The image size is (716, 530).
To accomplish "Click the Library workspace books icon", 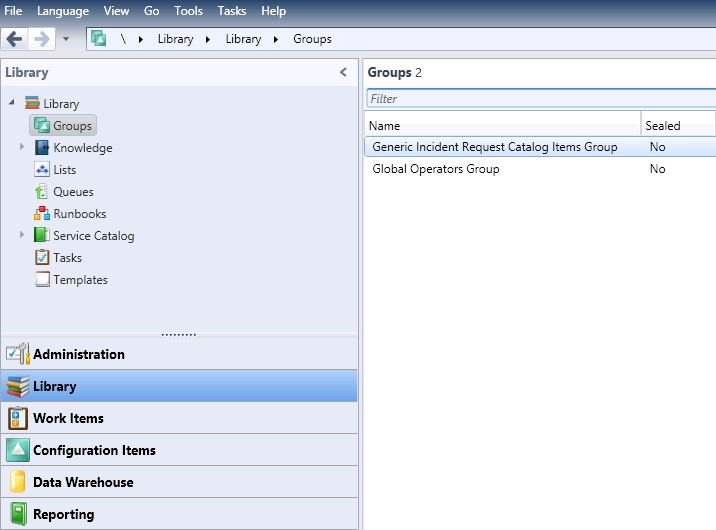I will (x=18, y=386).
